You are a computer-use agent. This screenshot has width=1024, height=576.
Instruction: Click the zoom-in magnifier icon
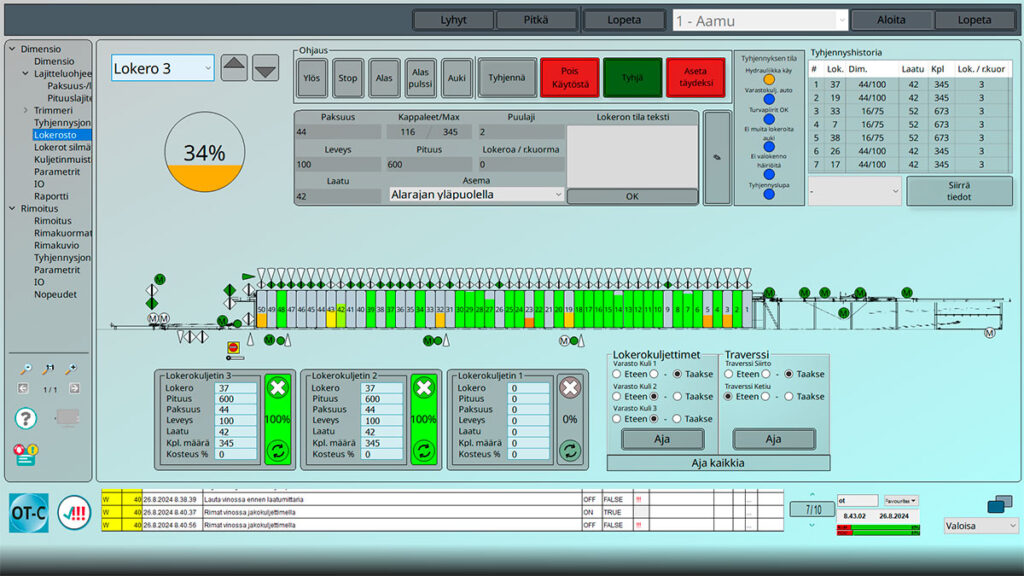pyautogui.click(x=70, y=369)
